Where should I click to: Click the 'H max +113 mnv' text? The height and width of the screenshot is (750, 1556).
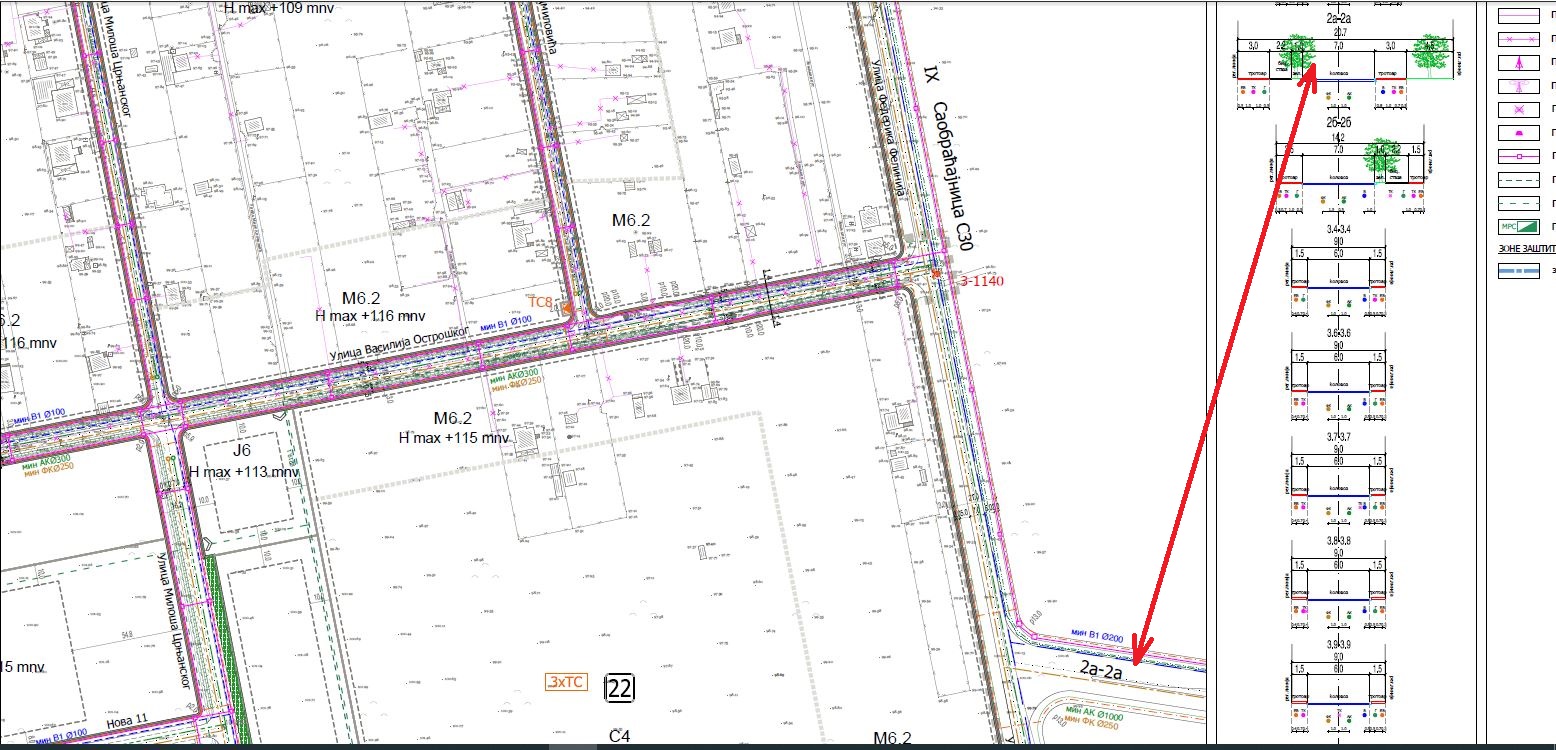pyautogui.click(x=245, y=472)
